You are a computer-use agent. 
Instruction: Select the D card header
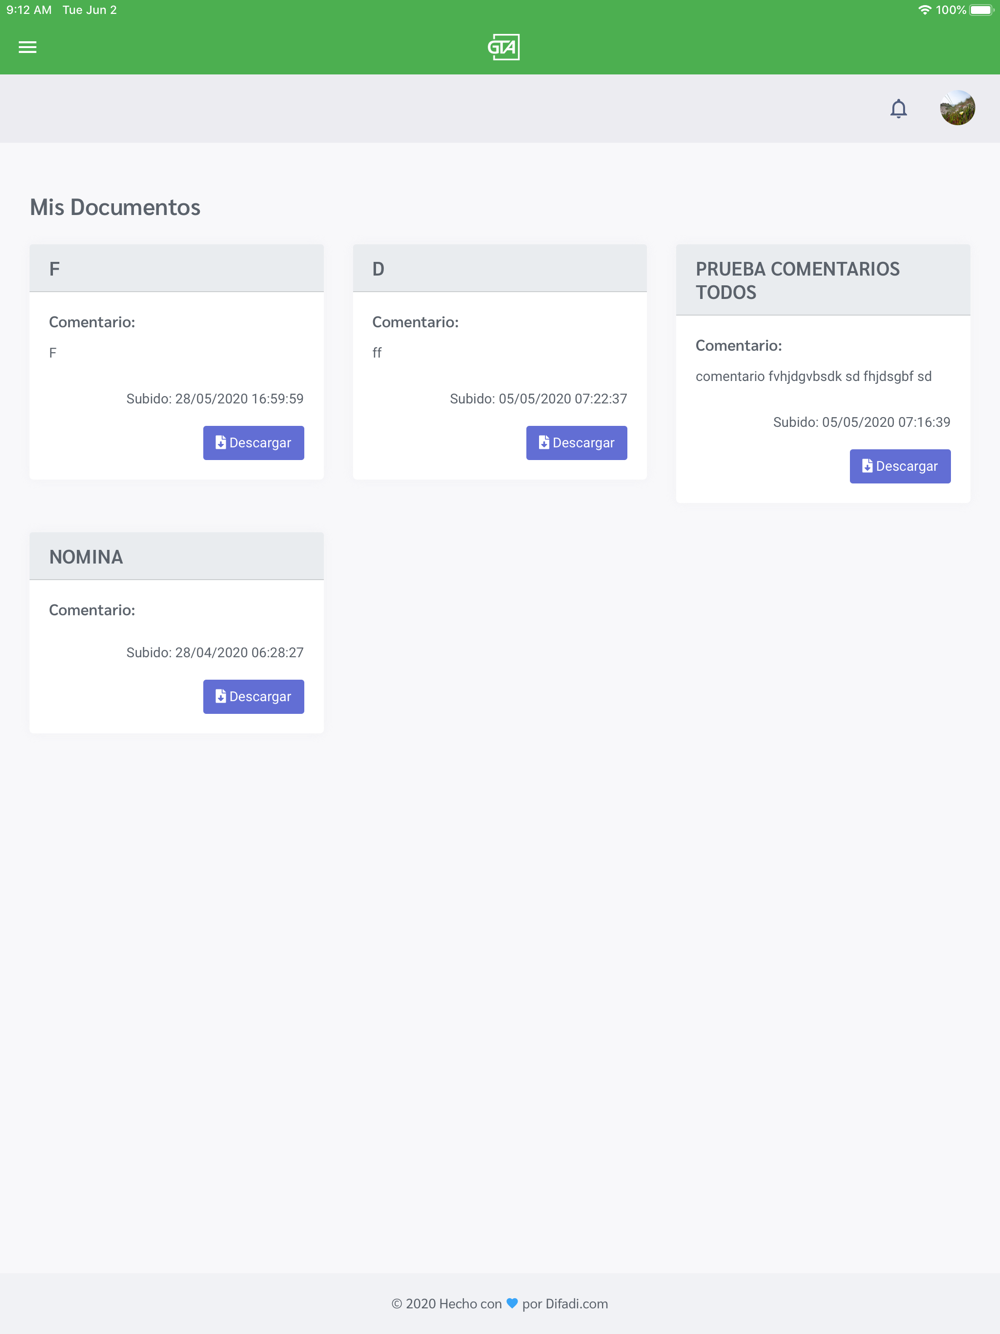pyautogui.click(x=500, y=269)
